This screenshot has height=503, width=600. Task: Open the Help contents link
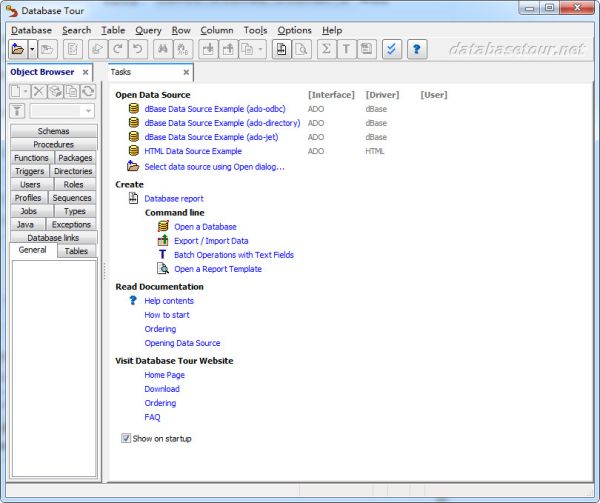click(169, 301)
